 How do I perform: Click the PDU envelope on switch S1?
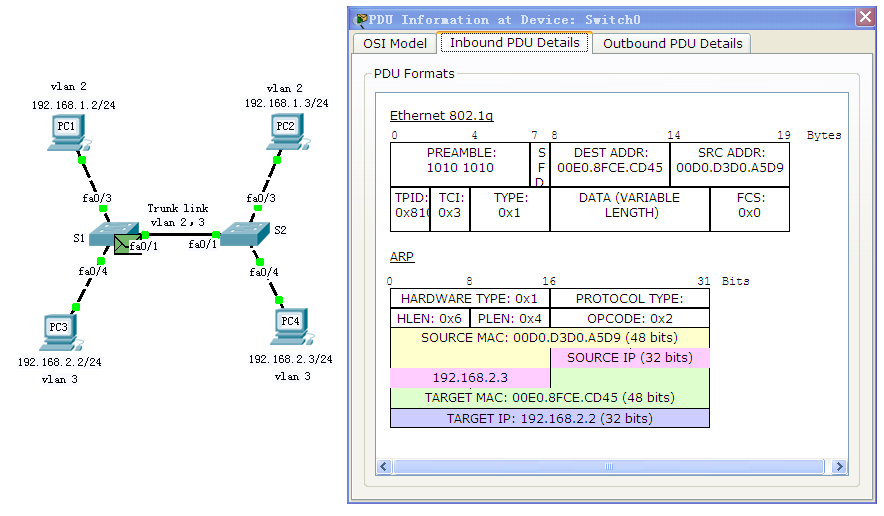(x=124, y=243)
